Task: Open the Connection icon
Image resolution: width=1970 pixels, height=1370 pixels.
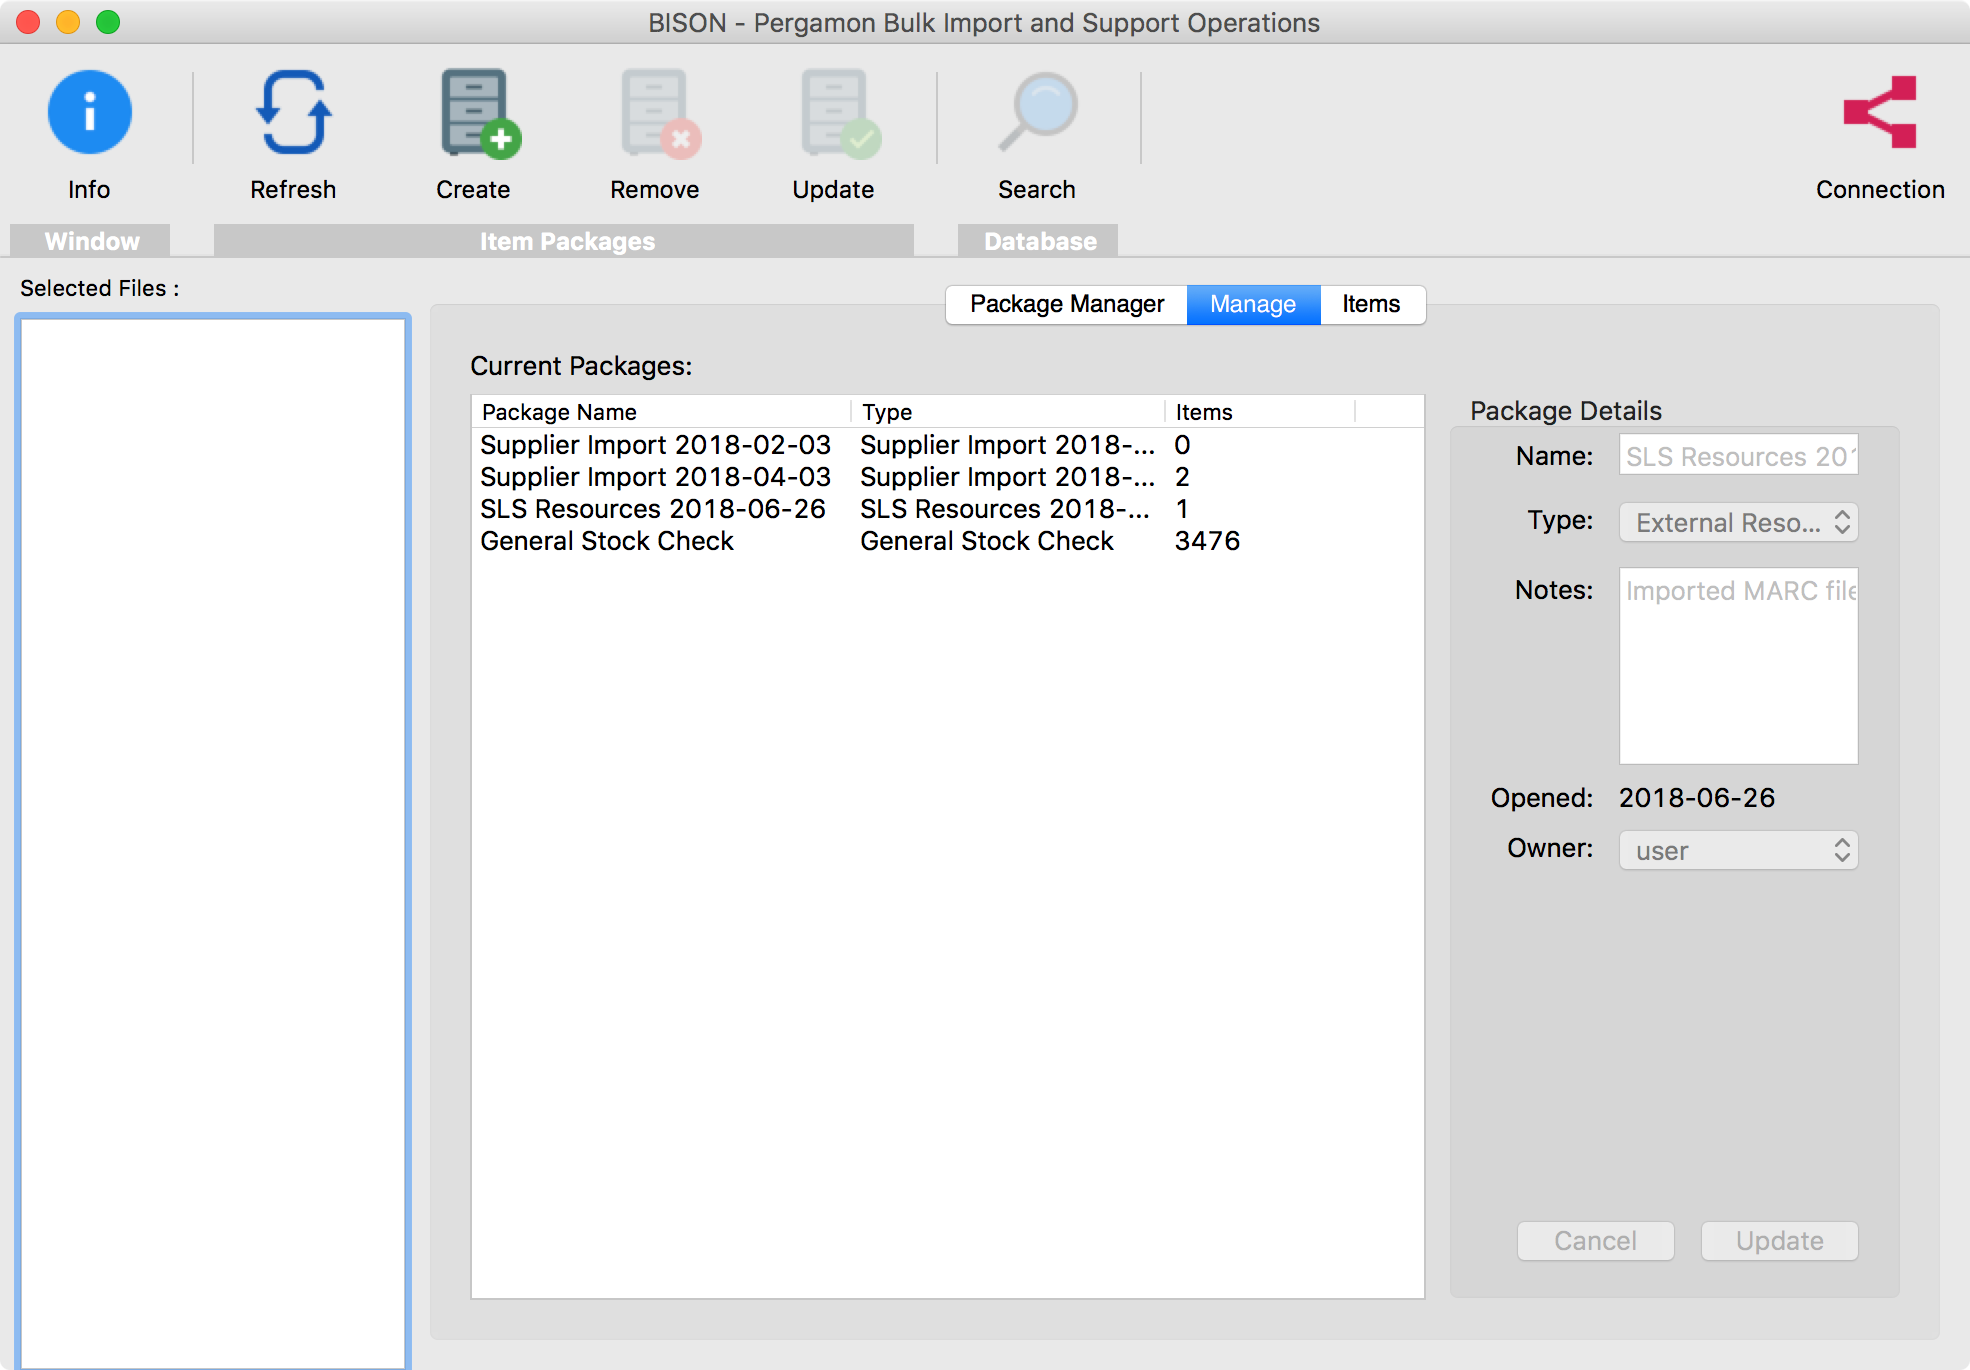Action: click(1880, 113)
